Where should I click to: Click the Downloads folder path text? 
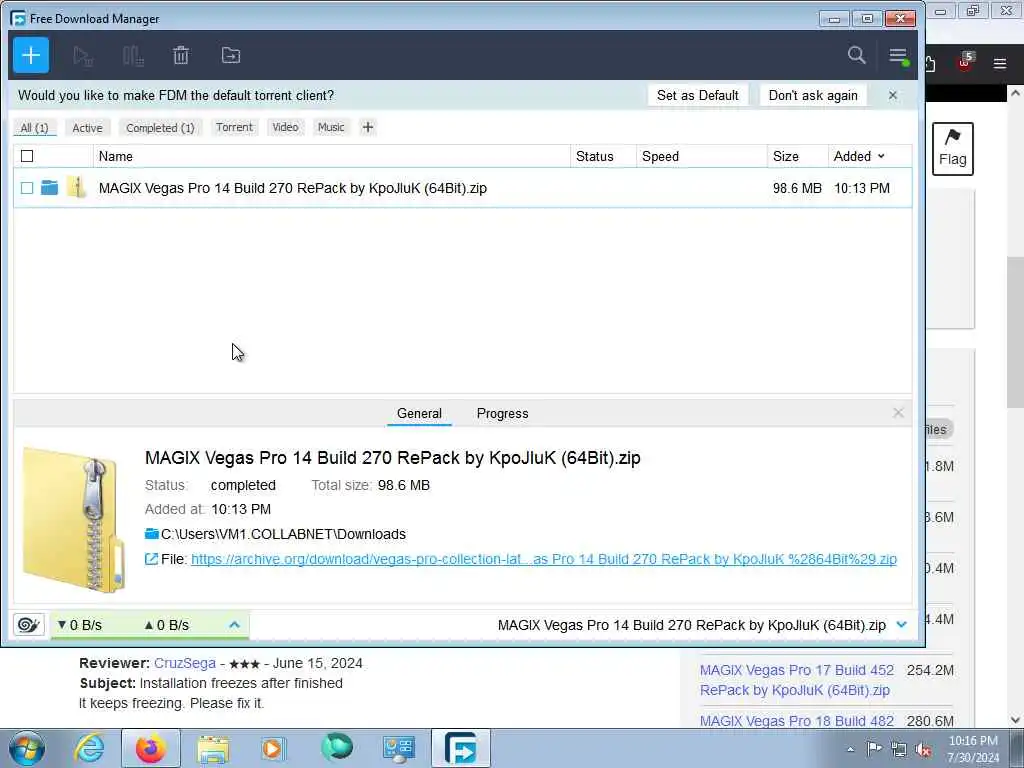[x=283, y=534]
